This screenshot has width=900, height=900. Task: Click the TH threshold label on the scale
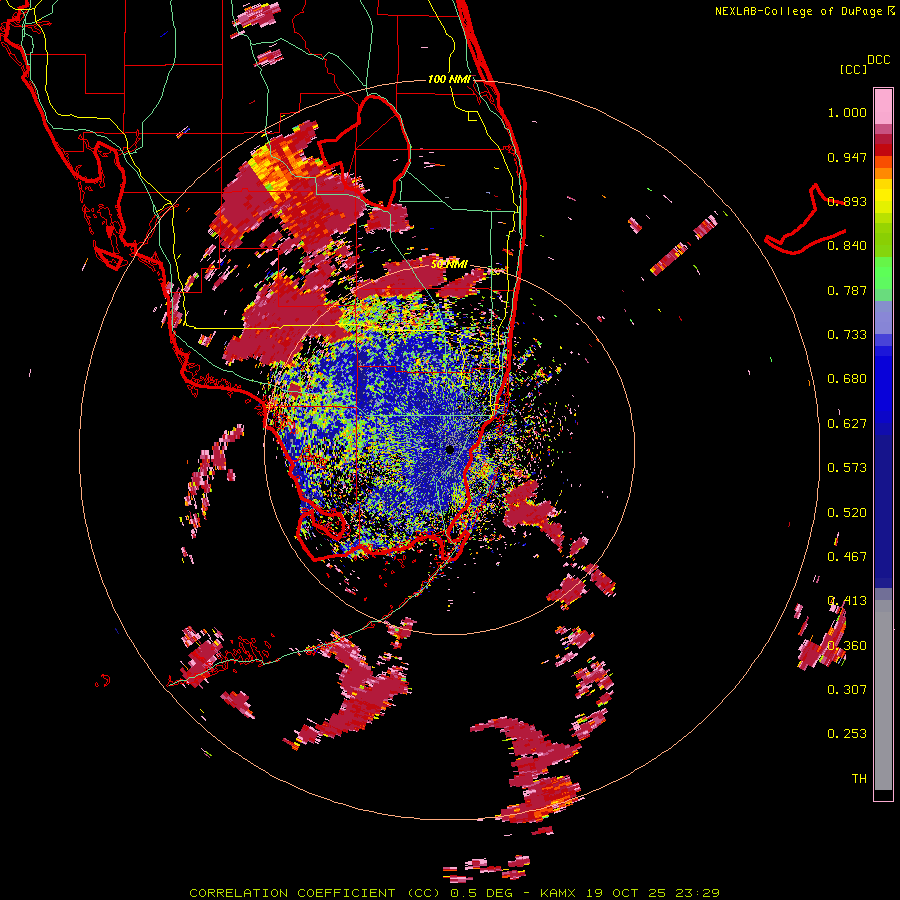click(859, 779)
